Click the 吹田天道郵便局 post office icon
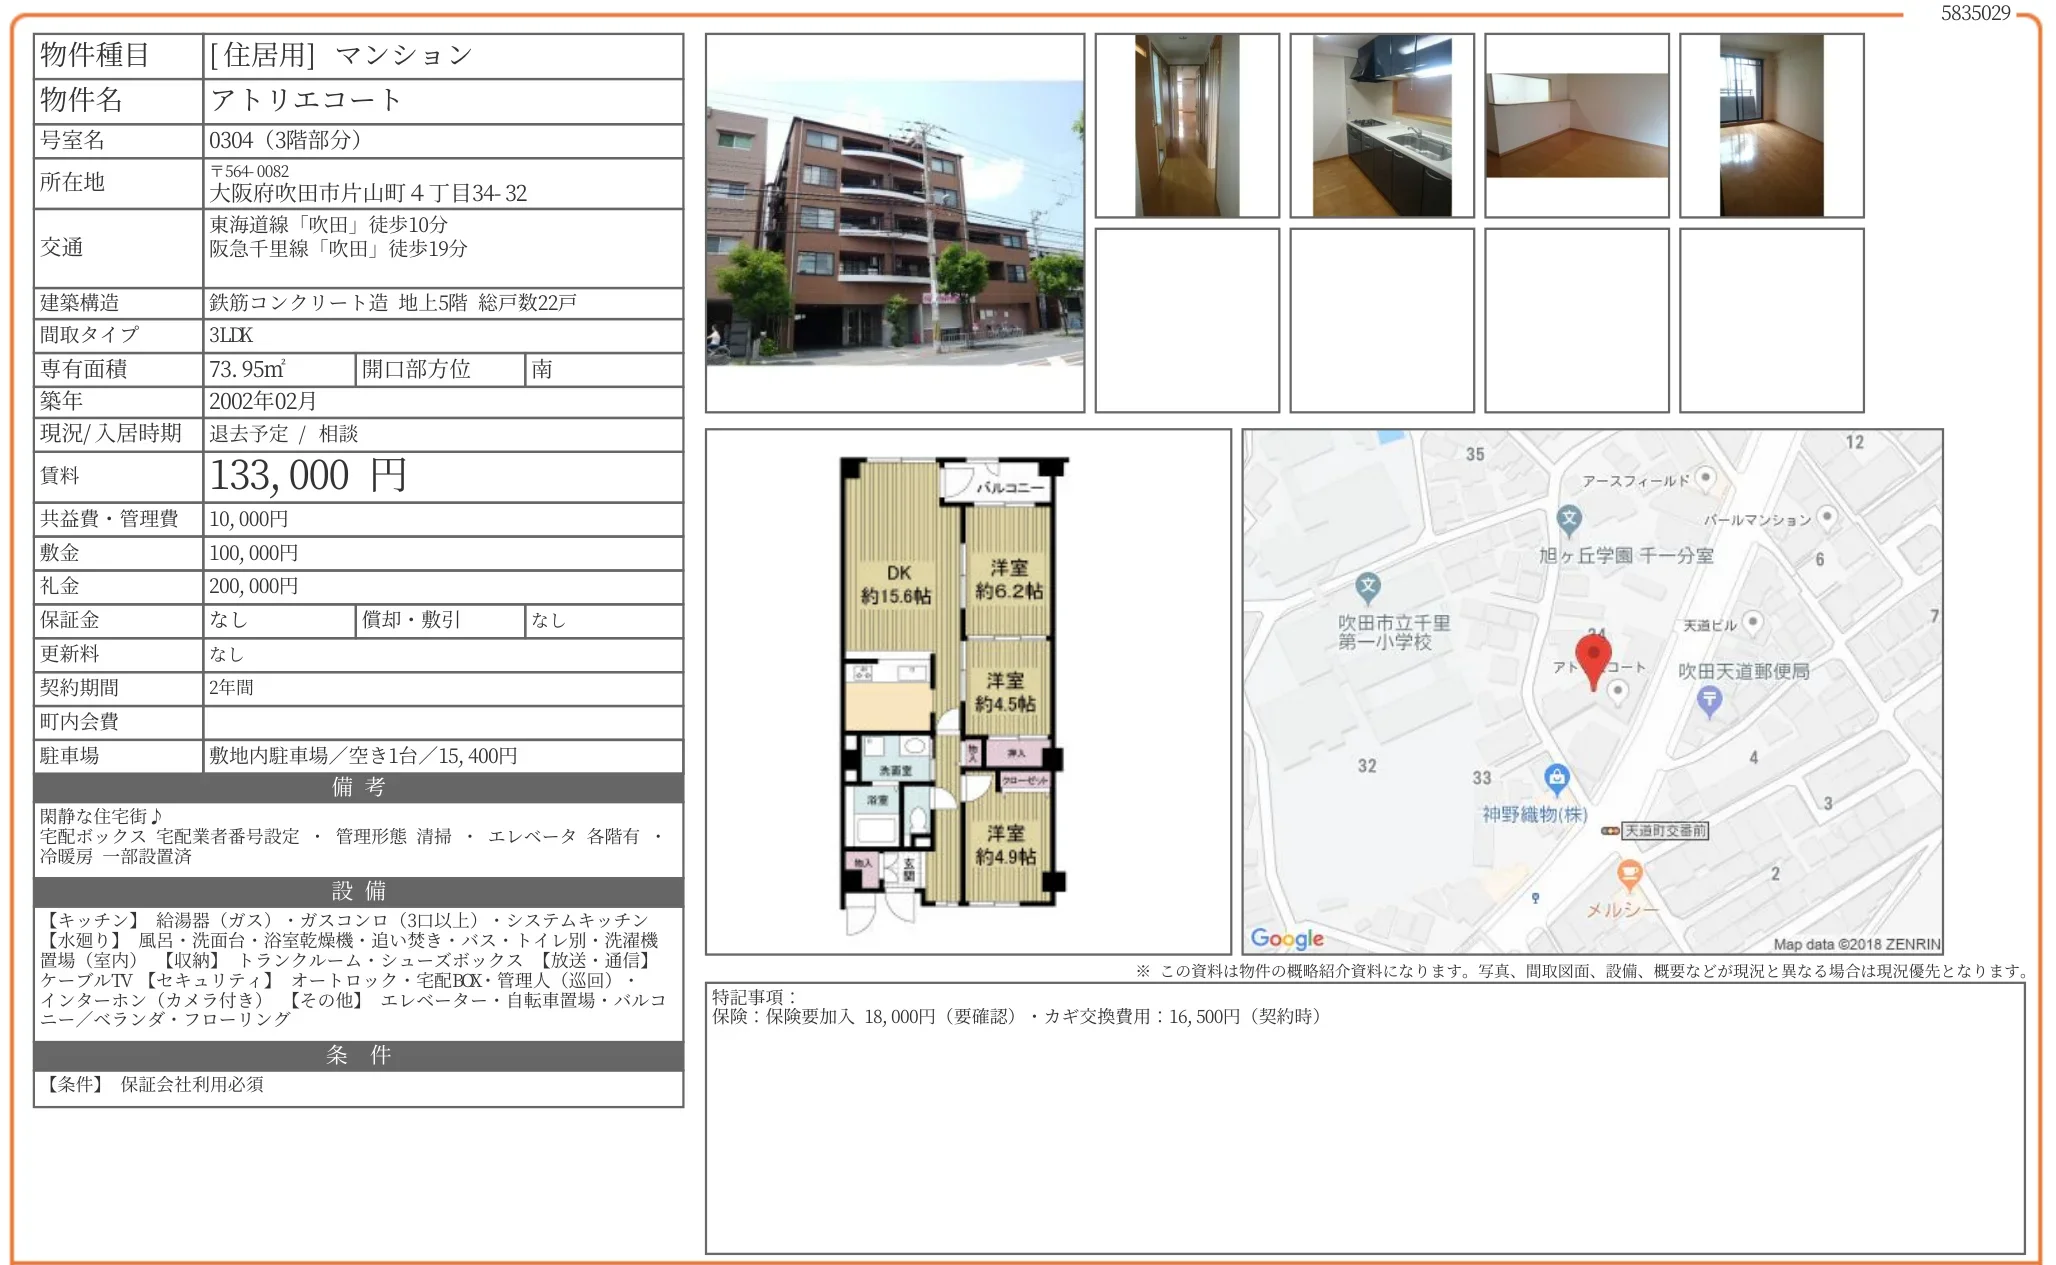Screen dimensions: 2056x1265 1709,700
